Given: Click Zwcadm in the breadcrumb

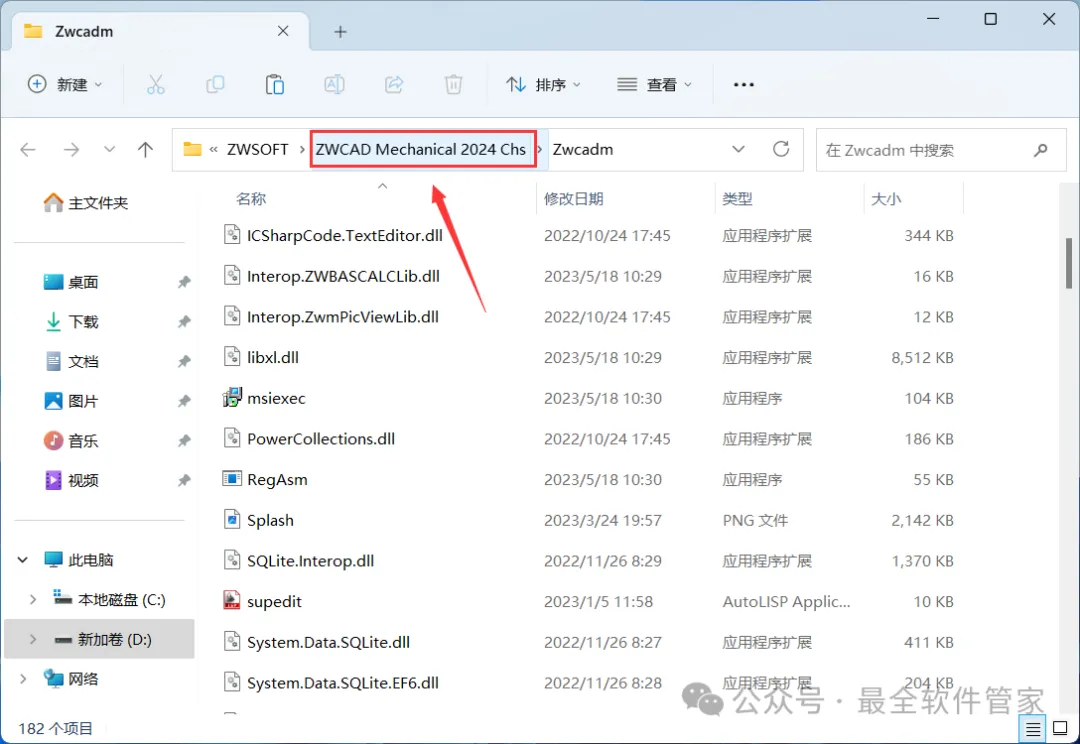Looking at the screenshot, I should pos(583,149).
